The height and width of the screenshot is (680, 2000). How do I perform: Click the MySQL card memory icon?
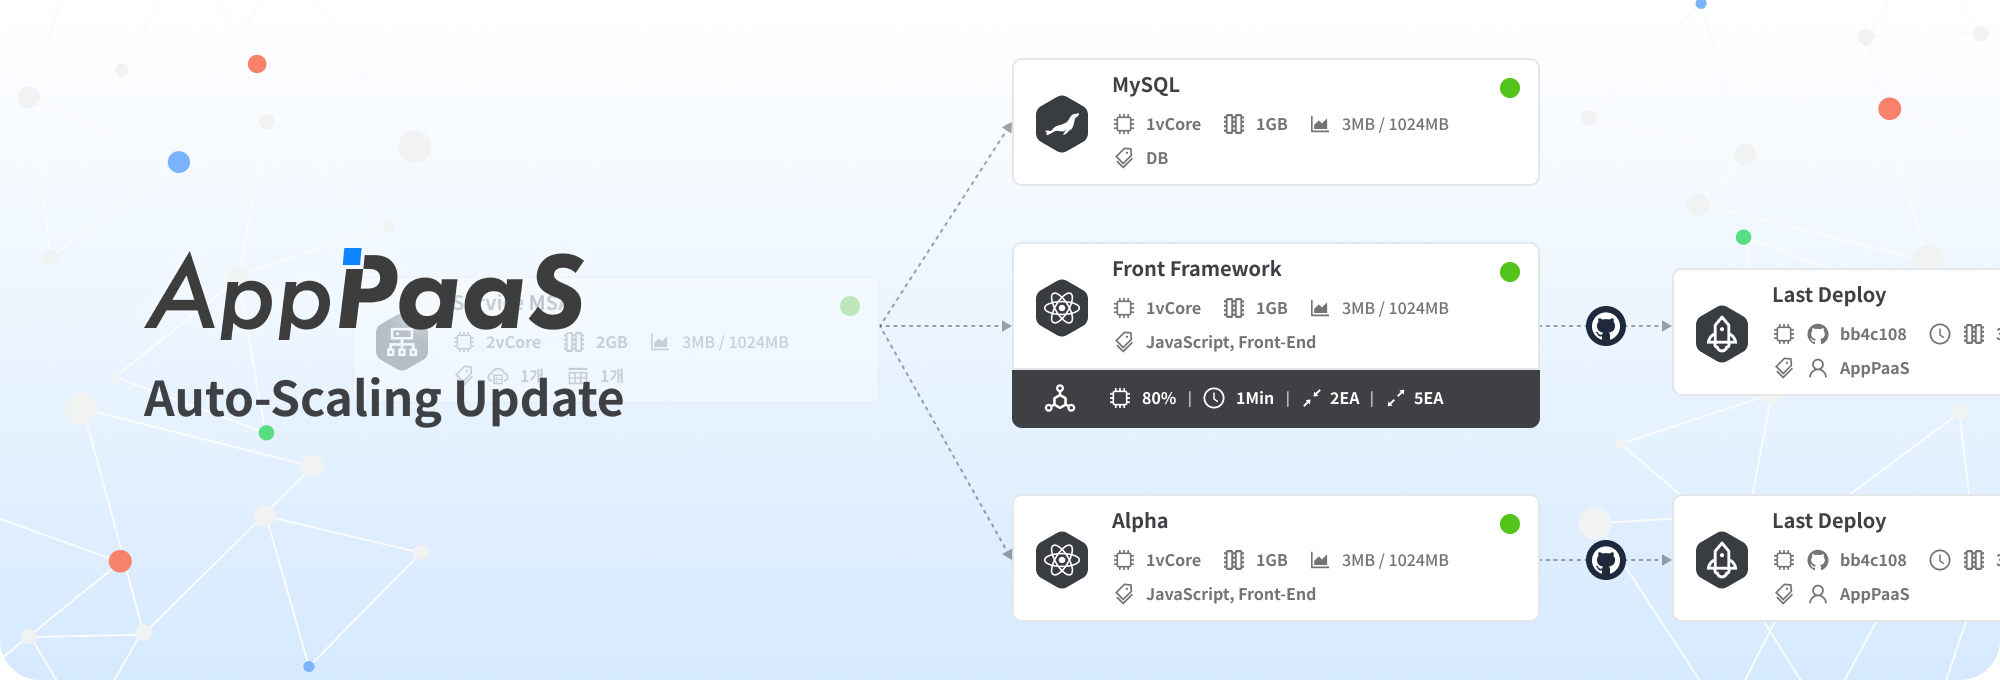pyautogui.click(x=1234, y=124)
